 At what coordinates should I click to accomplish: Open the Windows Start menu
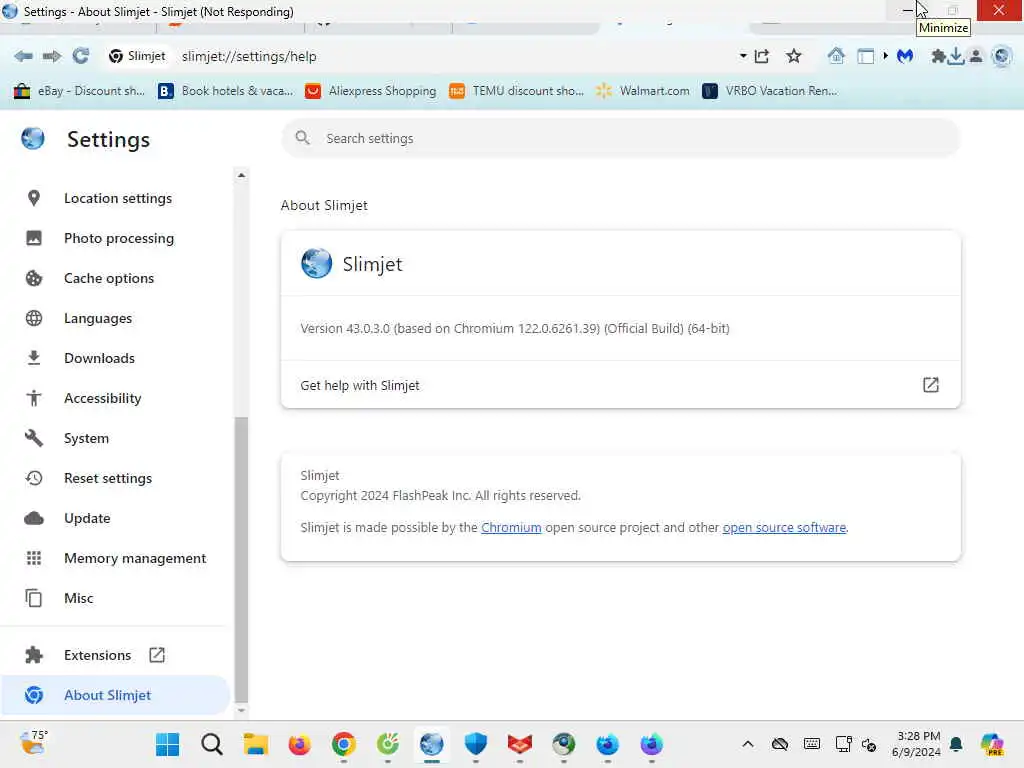(x=168, y=744)
